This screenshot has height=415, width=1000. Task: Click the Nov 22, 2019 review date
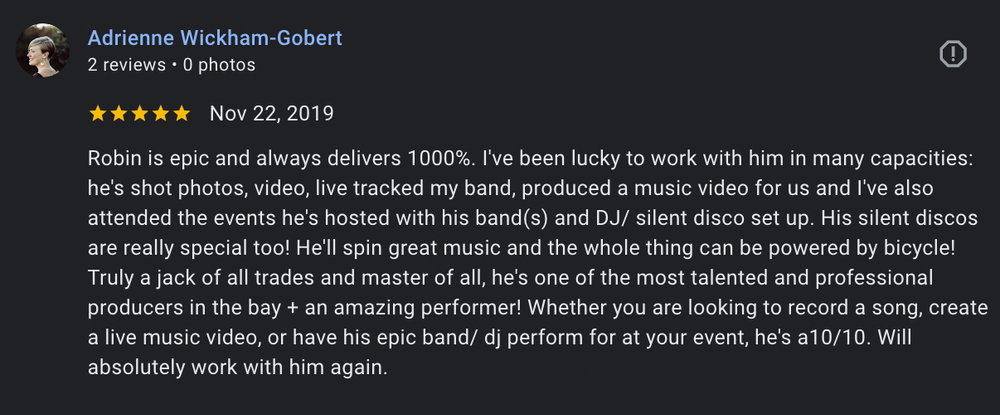pyautogui.click(x=272, y=113)
